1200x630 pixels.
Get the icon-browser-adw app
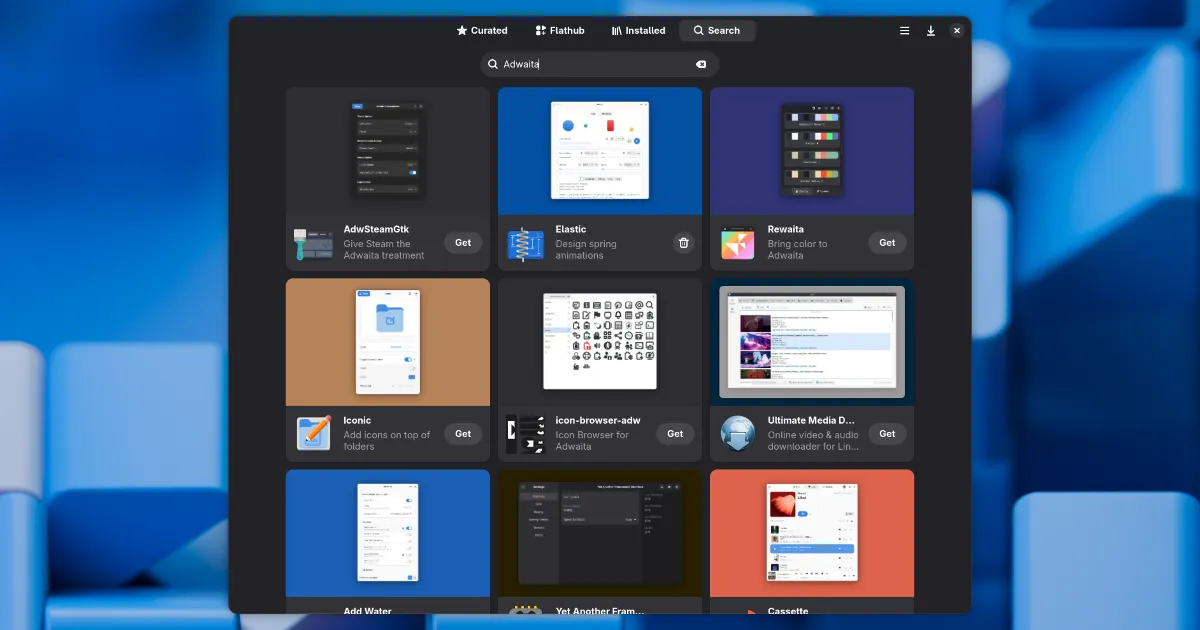pyautogui.click(x=675, y=433)
